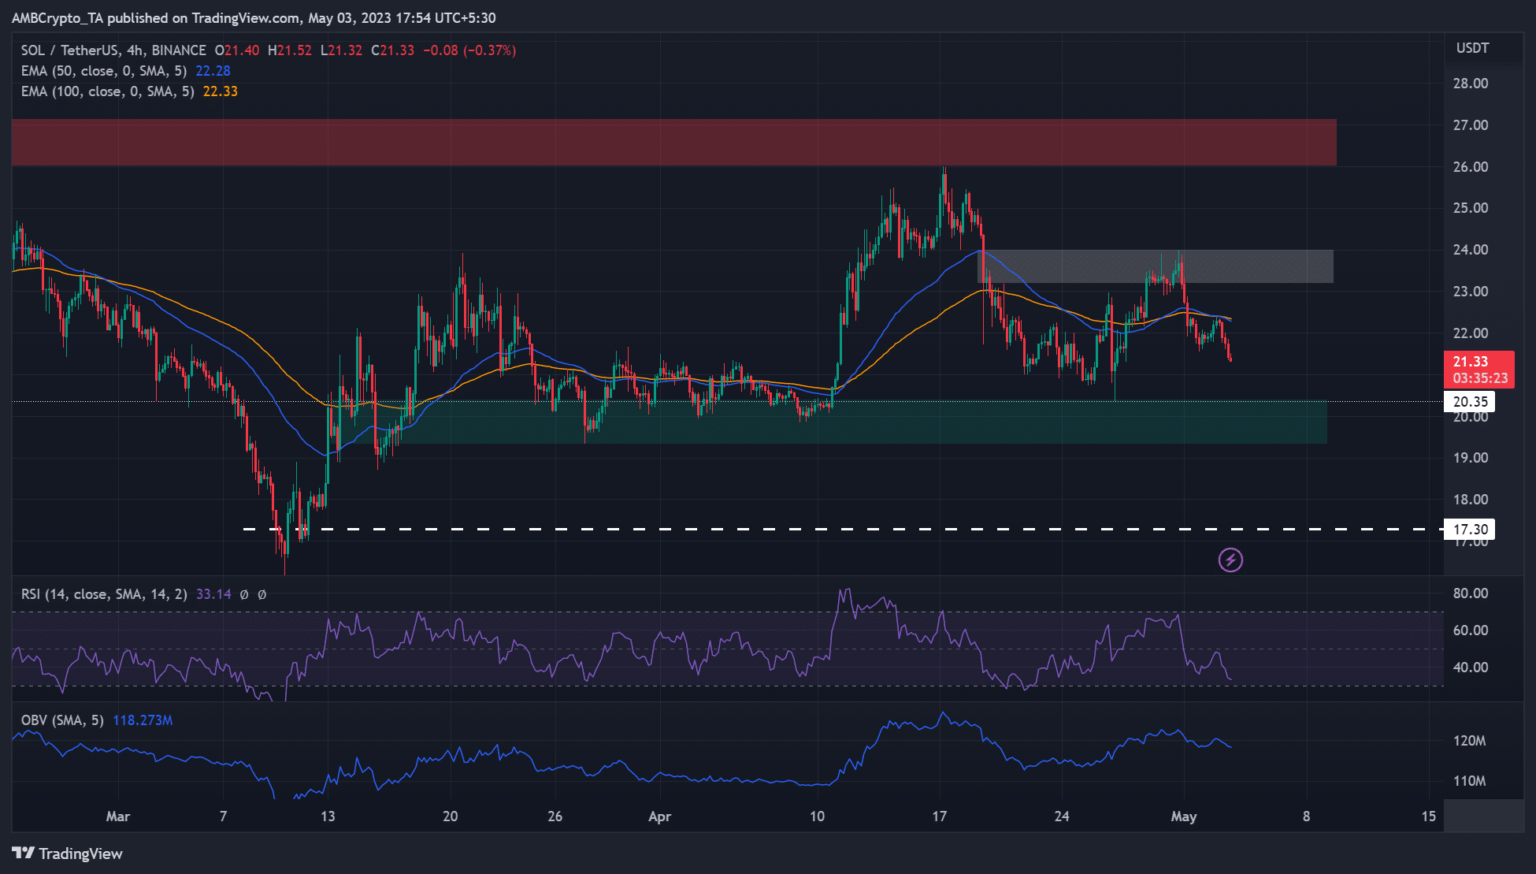Click the red 21.33 current price label
Image resolution: width=1536 pixels, height=874 pixels.
click(1478, 369)
